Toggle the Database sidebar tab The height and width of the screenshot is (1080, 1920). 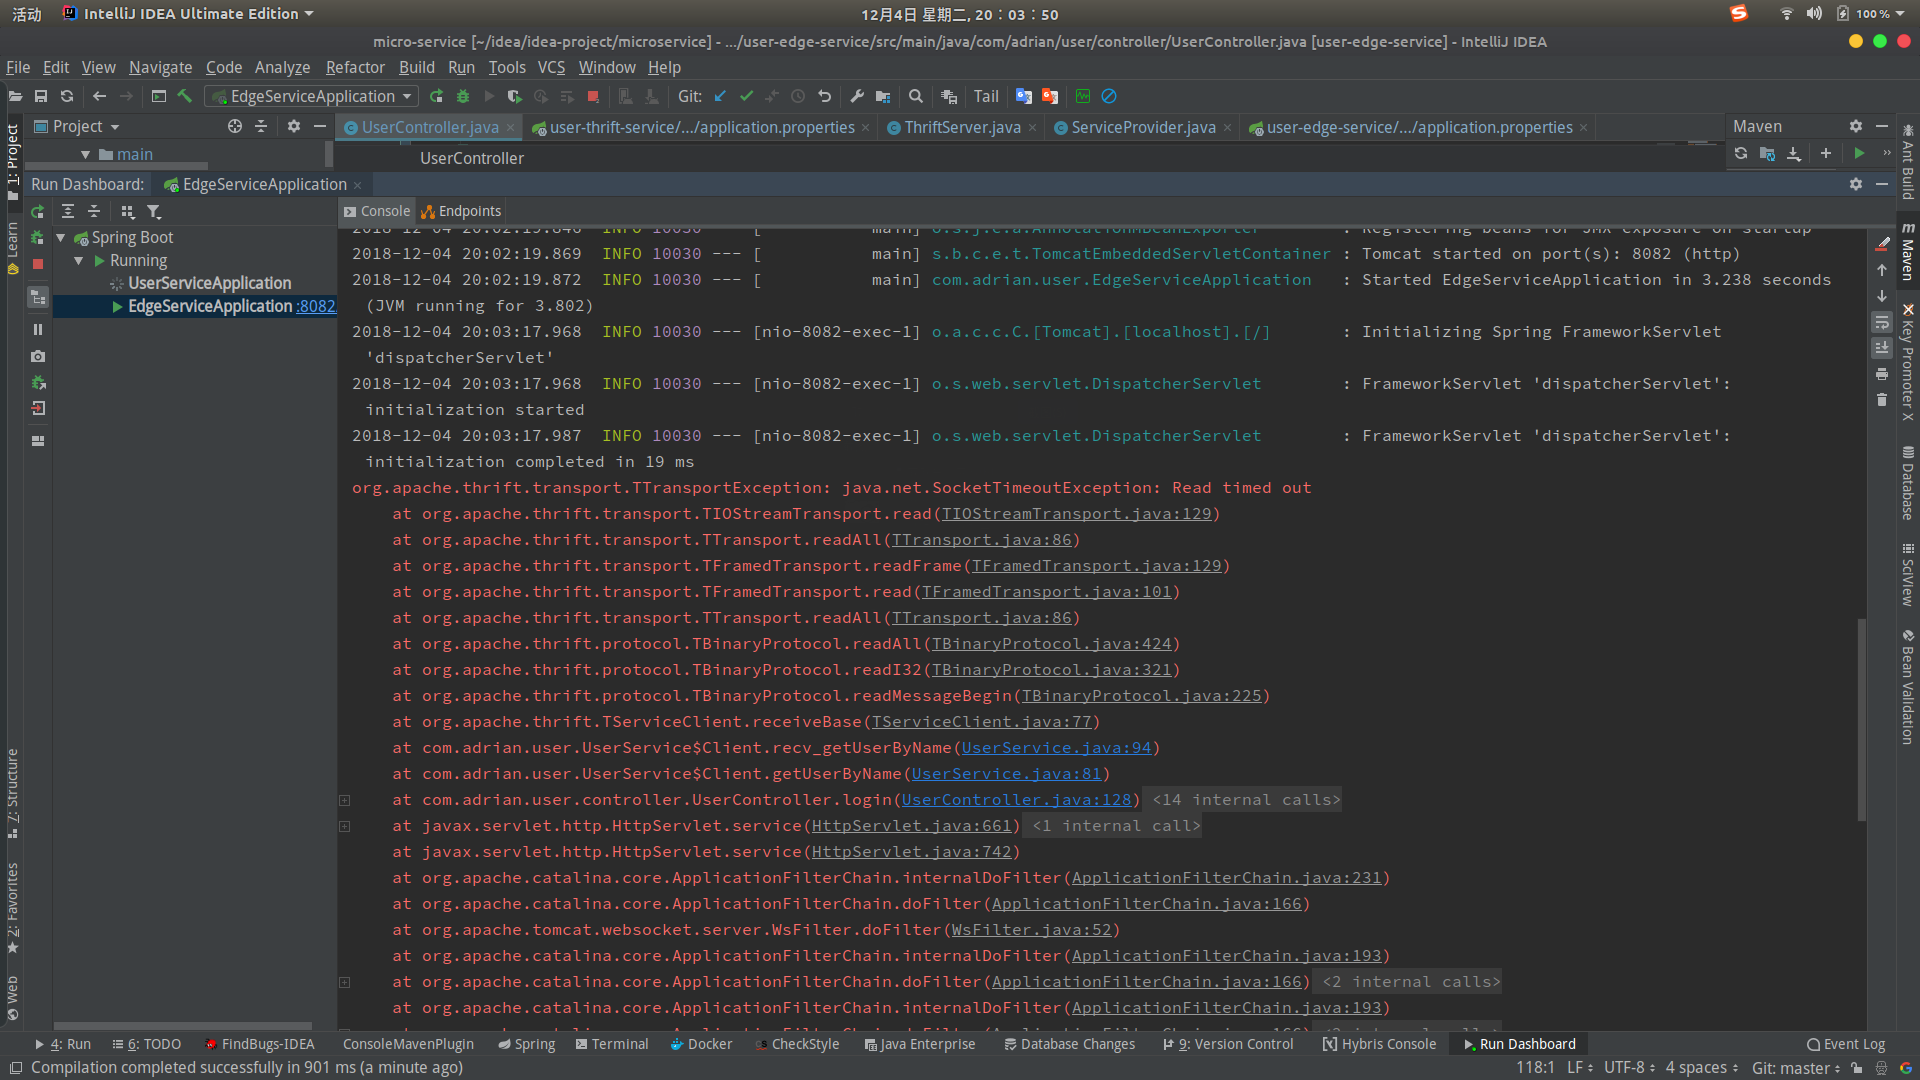coord(1908,483)
